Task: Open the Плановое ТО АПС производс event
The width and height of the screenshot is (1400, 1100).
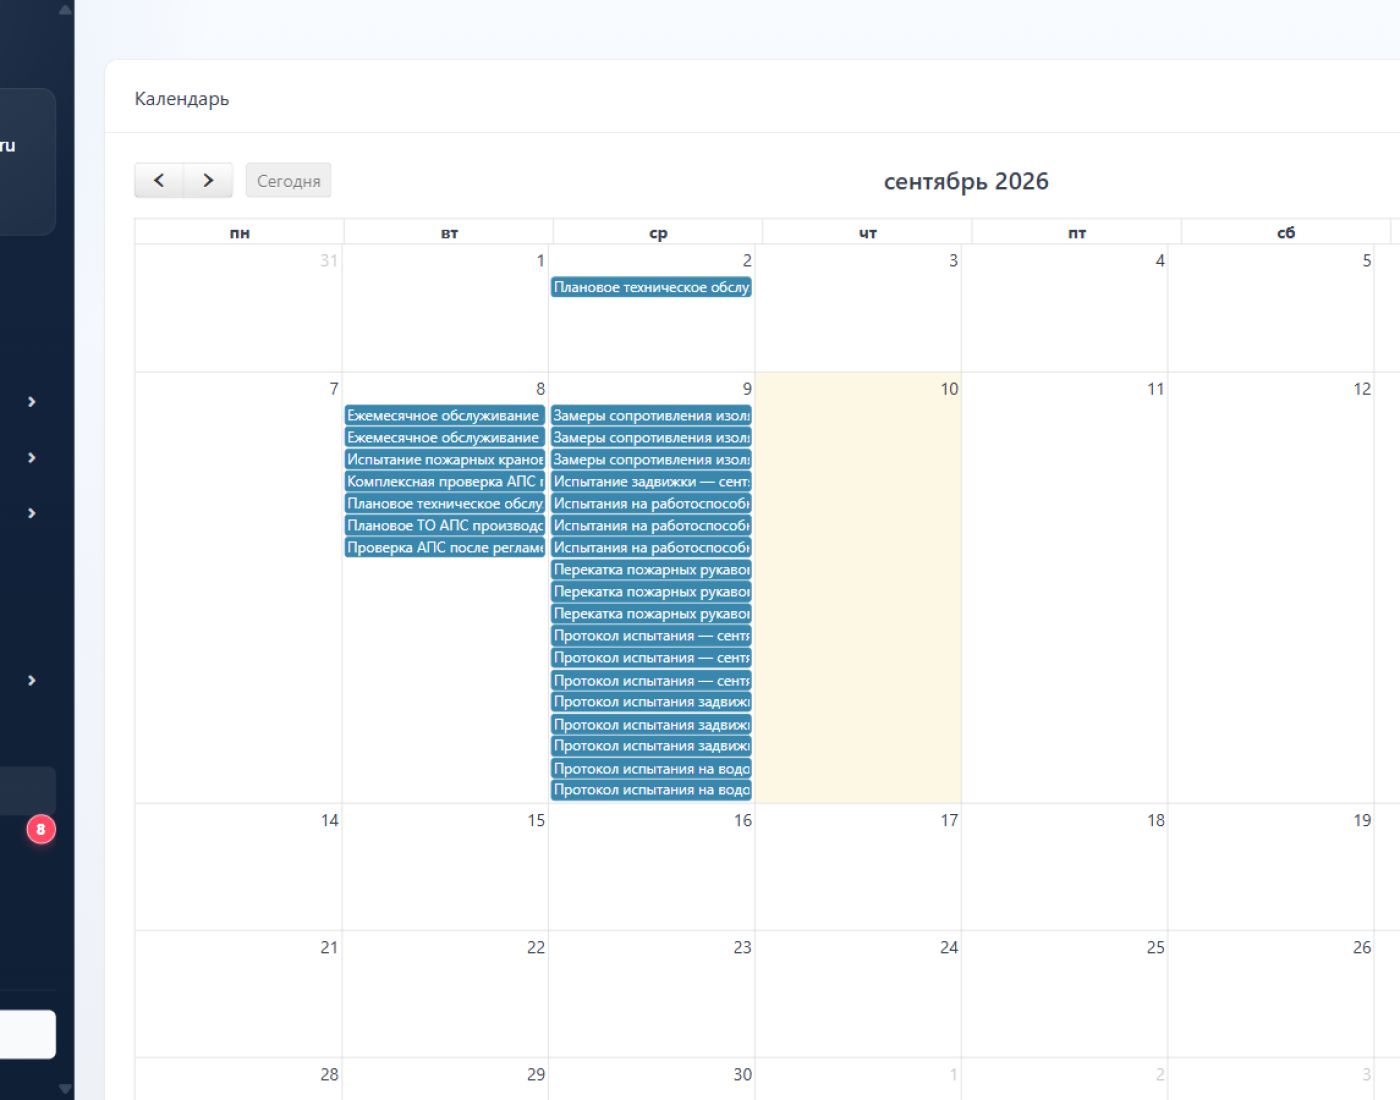Action: click(445, 526)
